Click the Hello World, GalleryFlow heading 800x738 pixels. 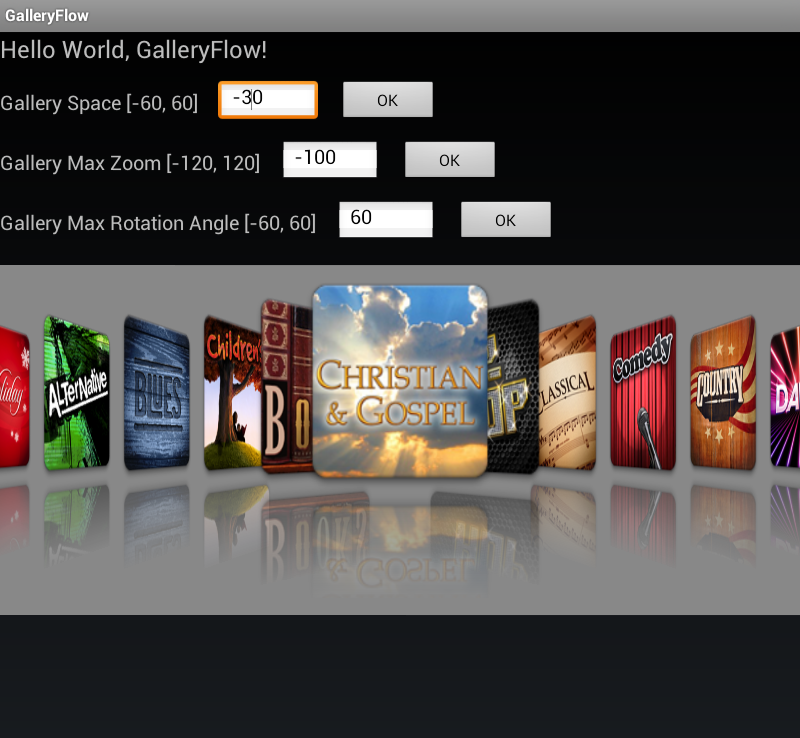click(x=135, y=50)
